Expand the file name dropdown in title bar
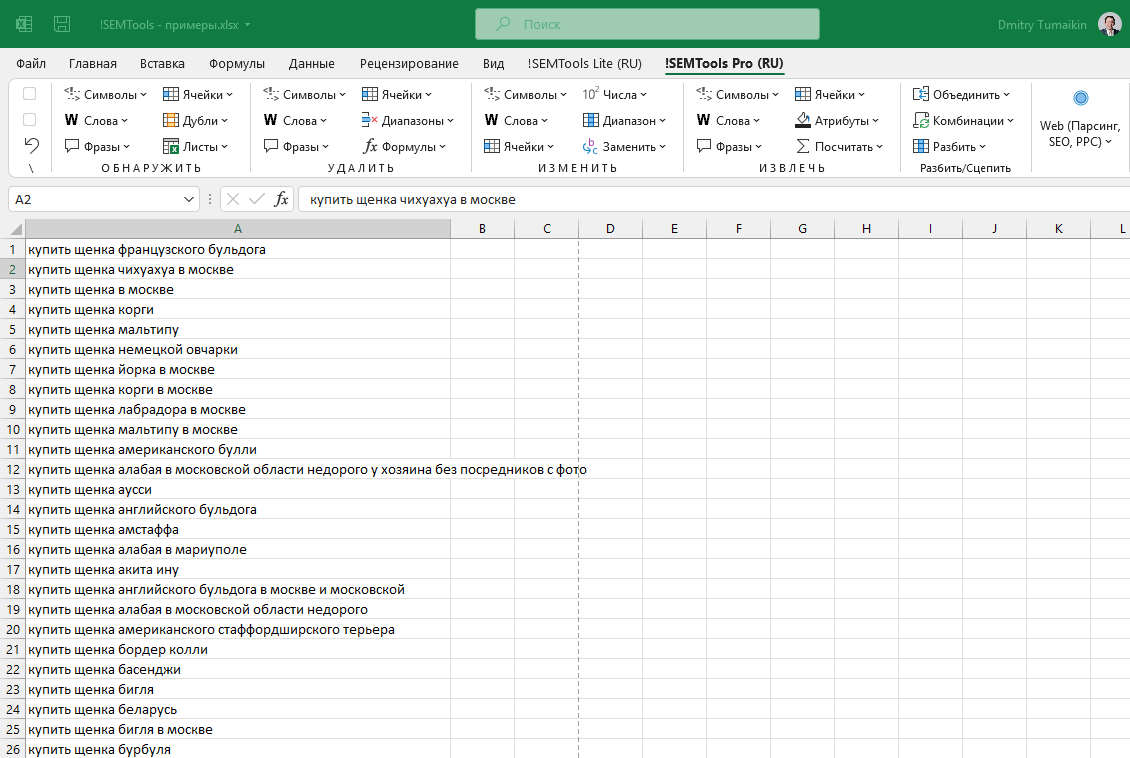This screenshot has width=1130, height=758. (247, 24)
